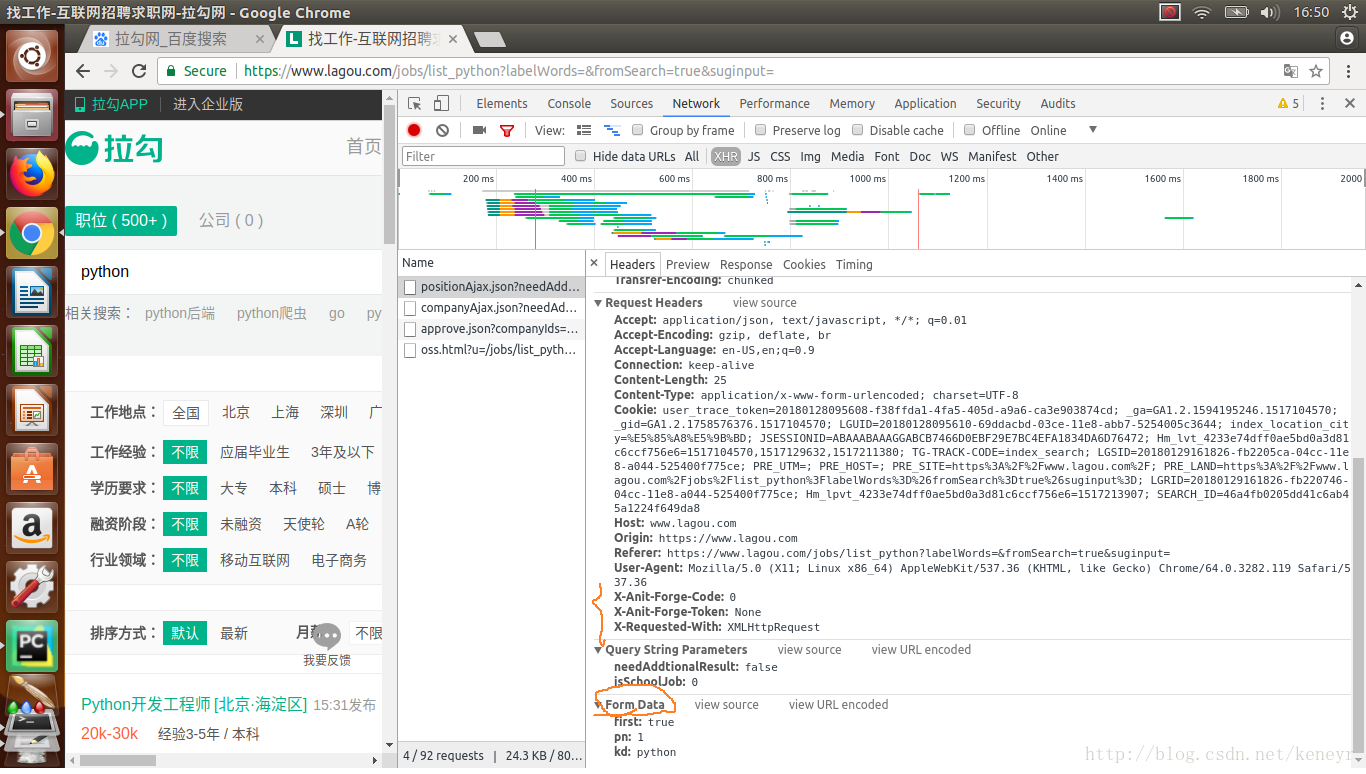Open the Ubuntu Dash home button
The height and width of the screenshot is (774, 1366).
click(x=33, y=56)
